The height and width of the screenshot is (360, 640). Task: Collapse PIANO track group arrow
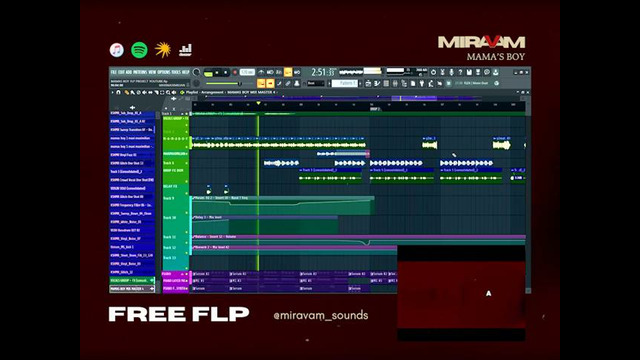182,274
